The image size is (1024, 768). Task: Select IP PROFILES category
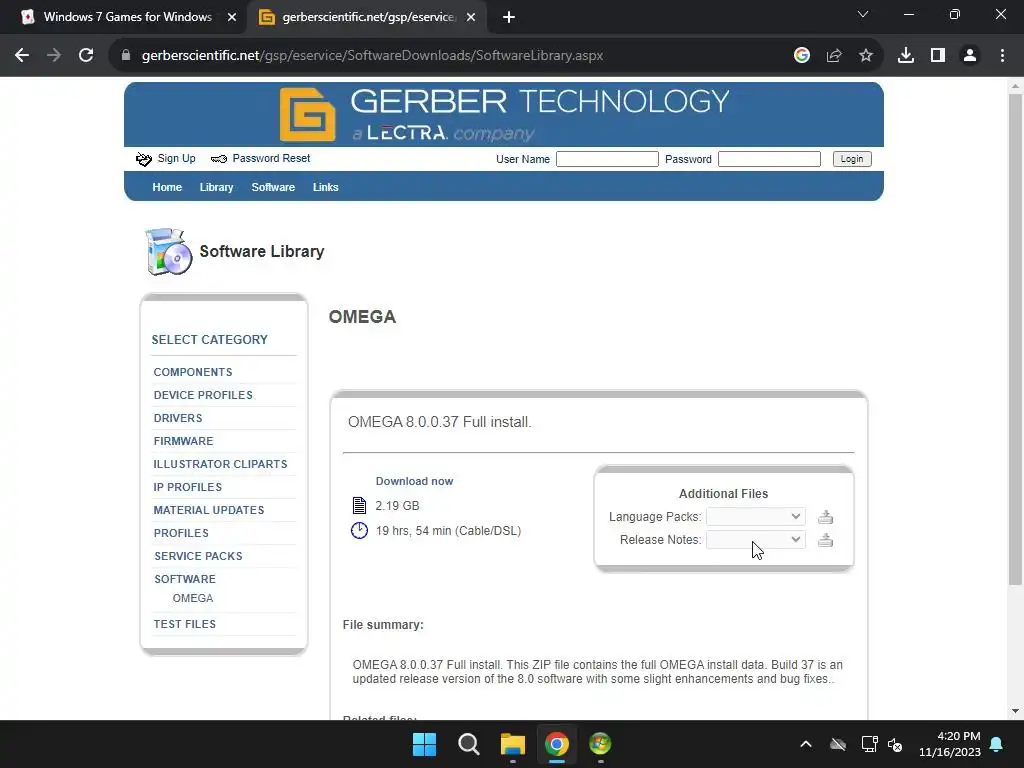(187, 487)
